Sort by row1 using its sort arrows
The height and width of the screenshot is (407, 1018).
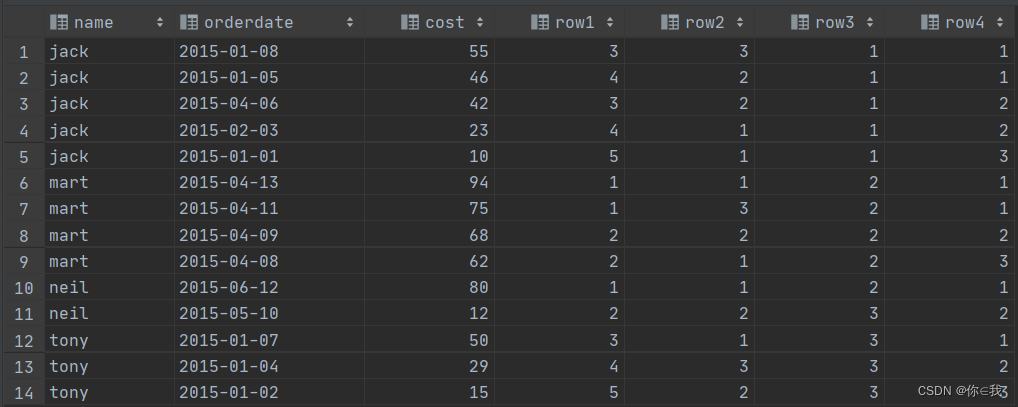pos(610,22)
